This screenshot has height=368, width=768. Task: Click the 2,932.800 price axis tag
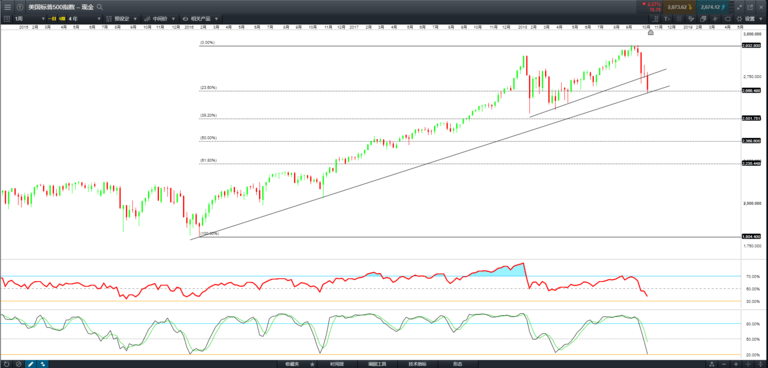pos(751,45)
